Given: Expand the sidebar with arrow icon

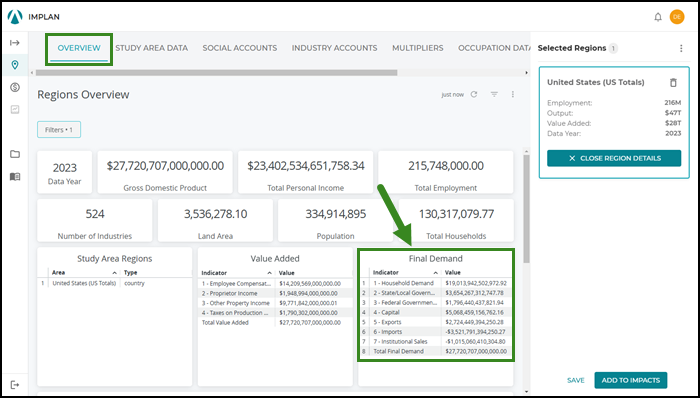Looking at the screenshot, I should [15, 43].
